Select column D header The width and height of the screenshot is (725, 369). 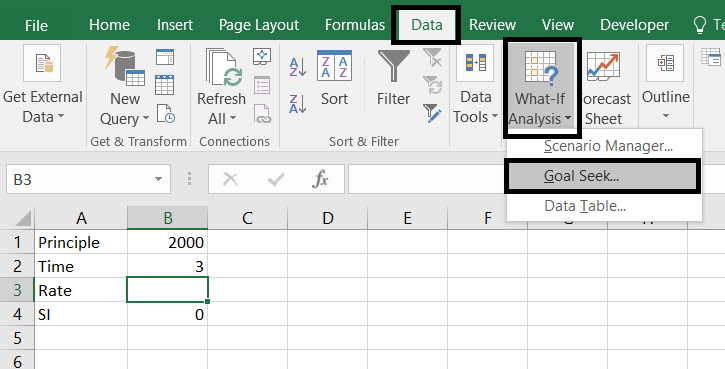(327, 218)
